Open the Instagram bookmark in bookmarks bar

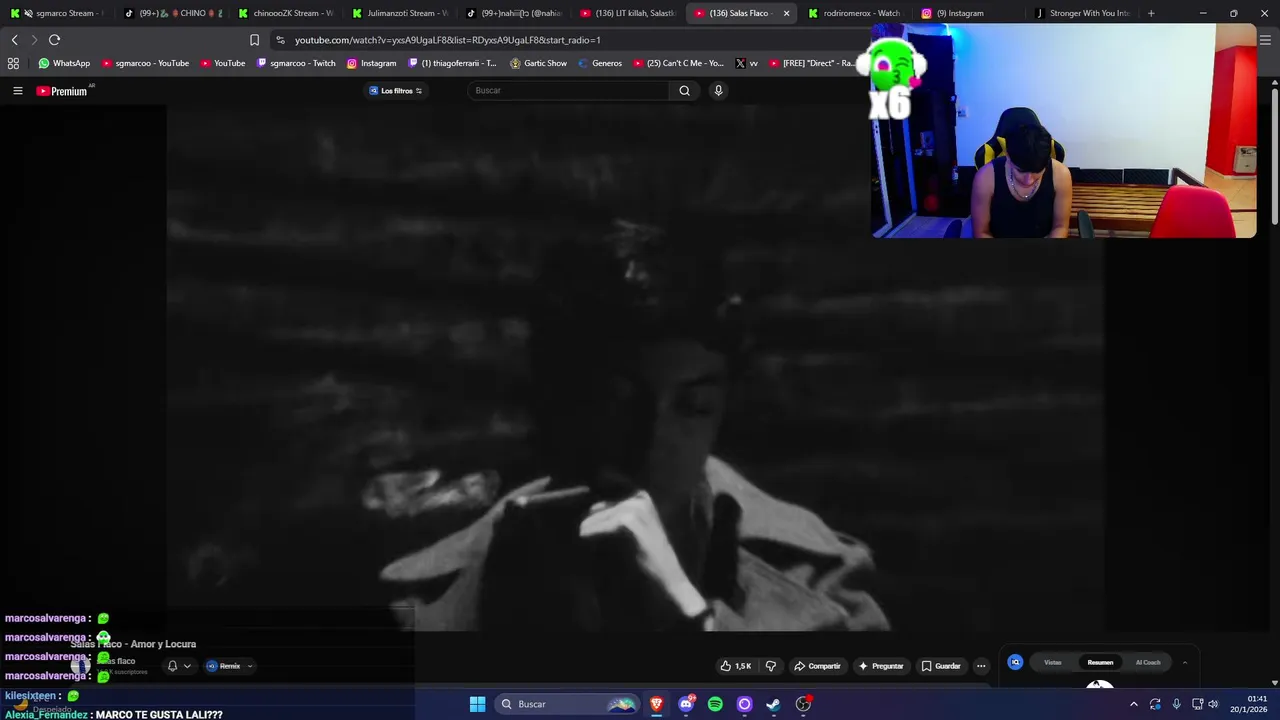[371, 63]
